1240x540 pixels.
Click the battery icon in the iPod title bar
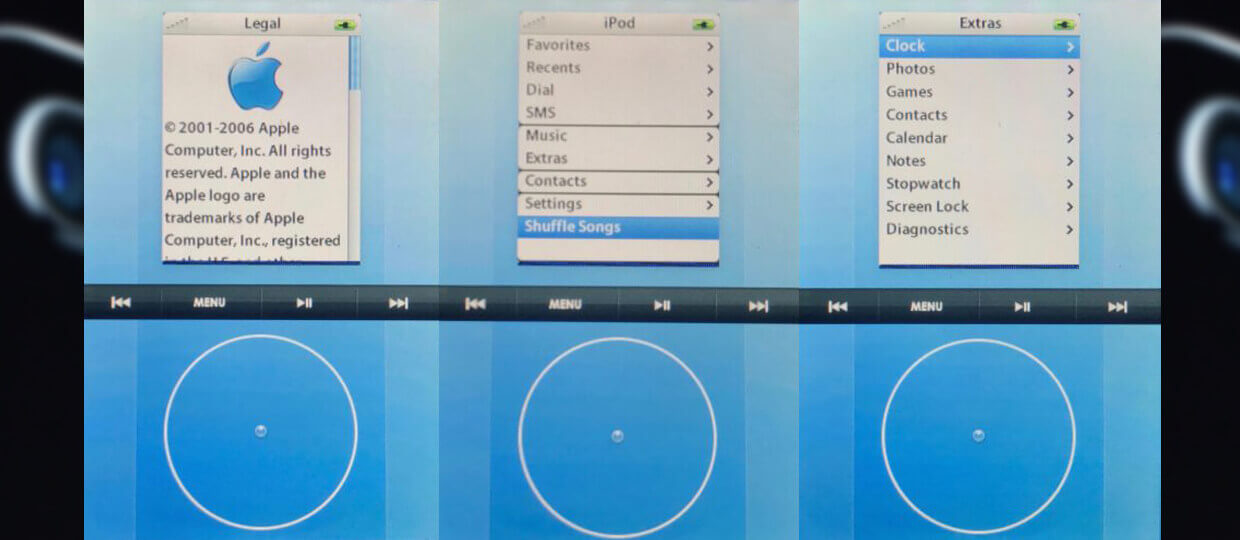704,24
